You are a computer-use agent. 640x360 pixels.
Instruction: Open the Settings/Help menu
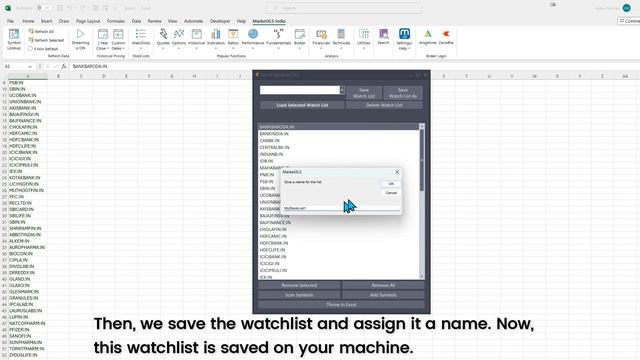(x=404, y=40)
